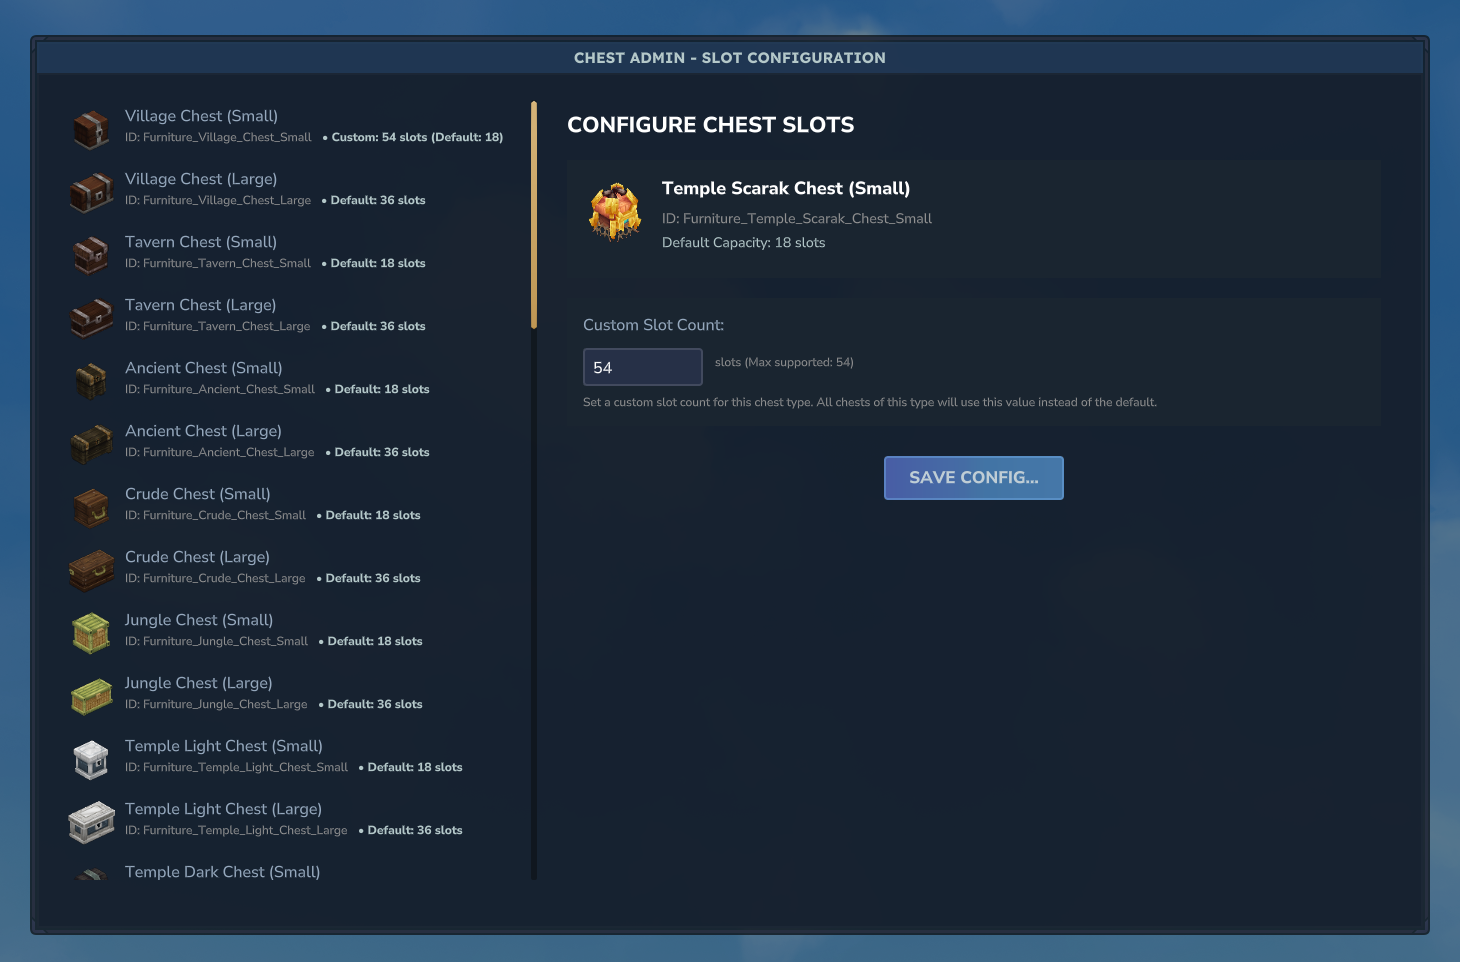Select the Jungle Chest (Large) icon
The image size is (1460, 962).
tap(91, 695)
